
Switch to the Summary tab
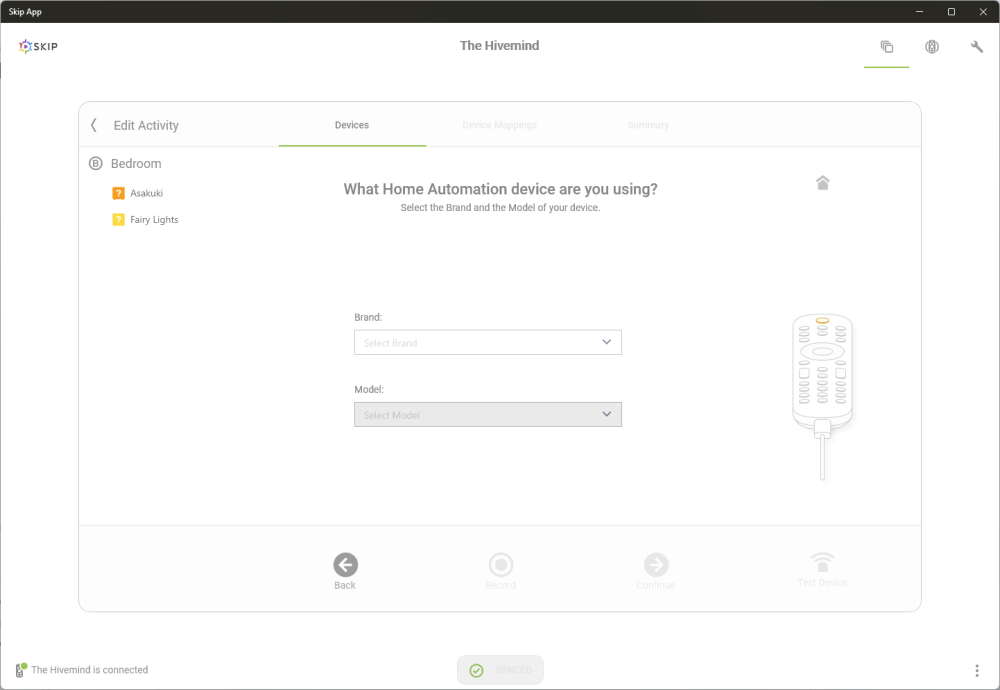(648, 125)
